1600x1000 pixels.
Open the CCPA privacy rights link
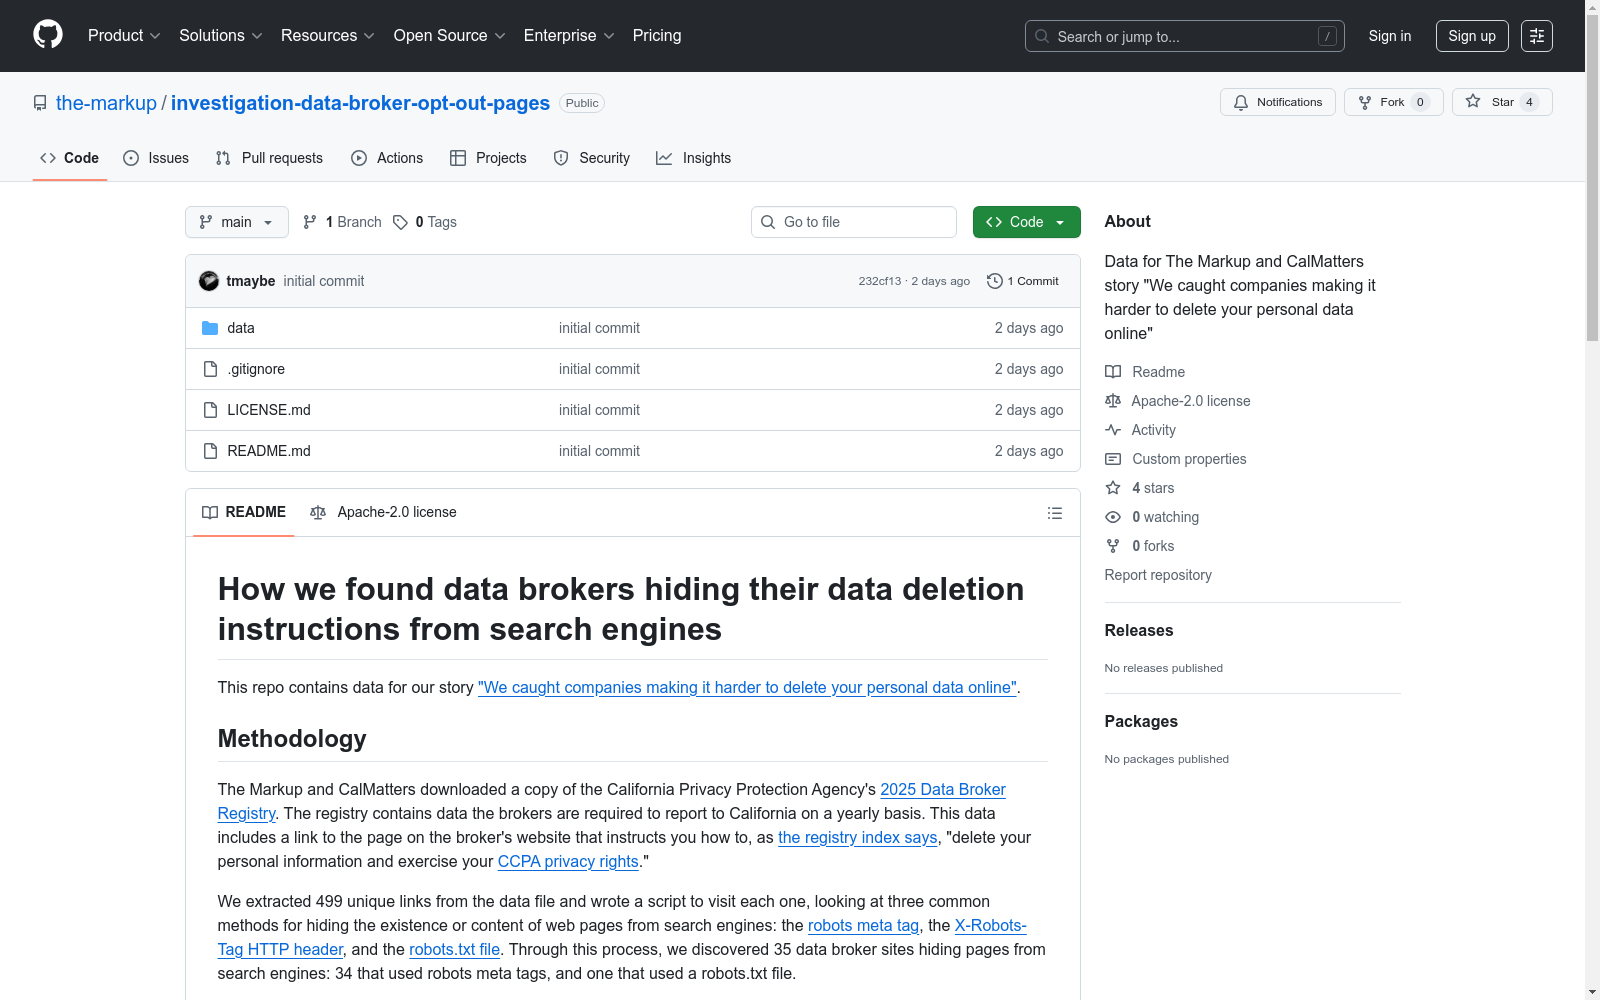[568, 862]
